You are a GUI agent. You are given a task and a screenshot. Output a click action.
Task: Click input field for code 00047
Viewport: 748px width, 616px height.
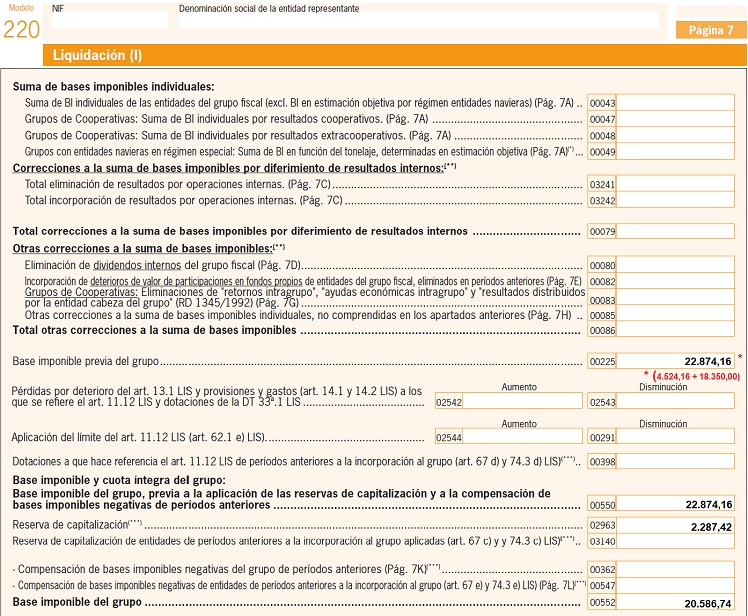(x=675, y=119)
